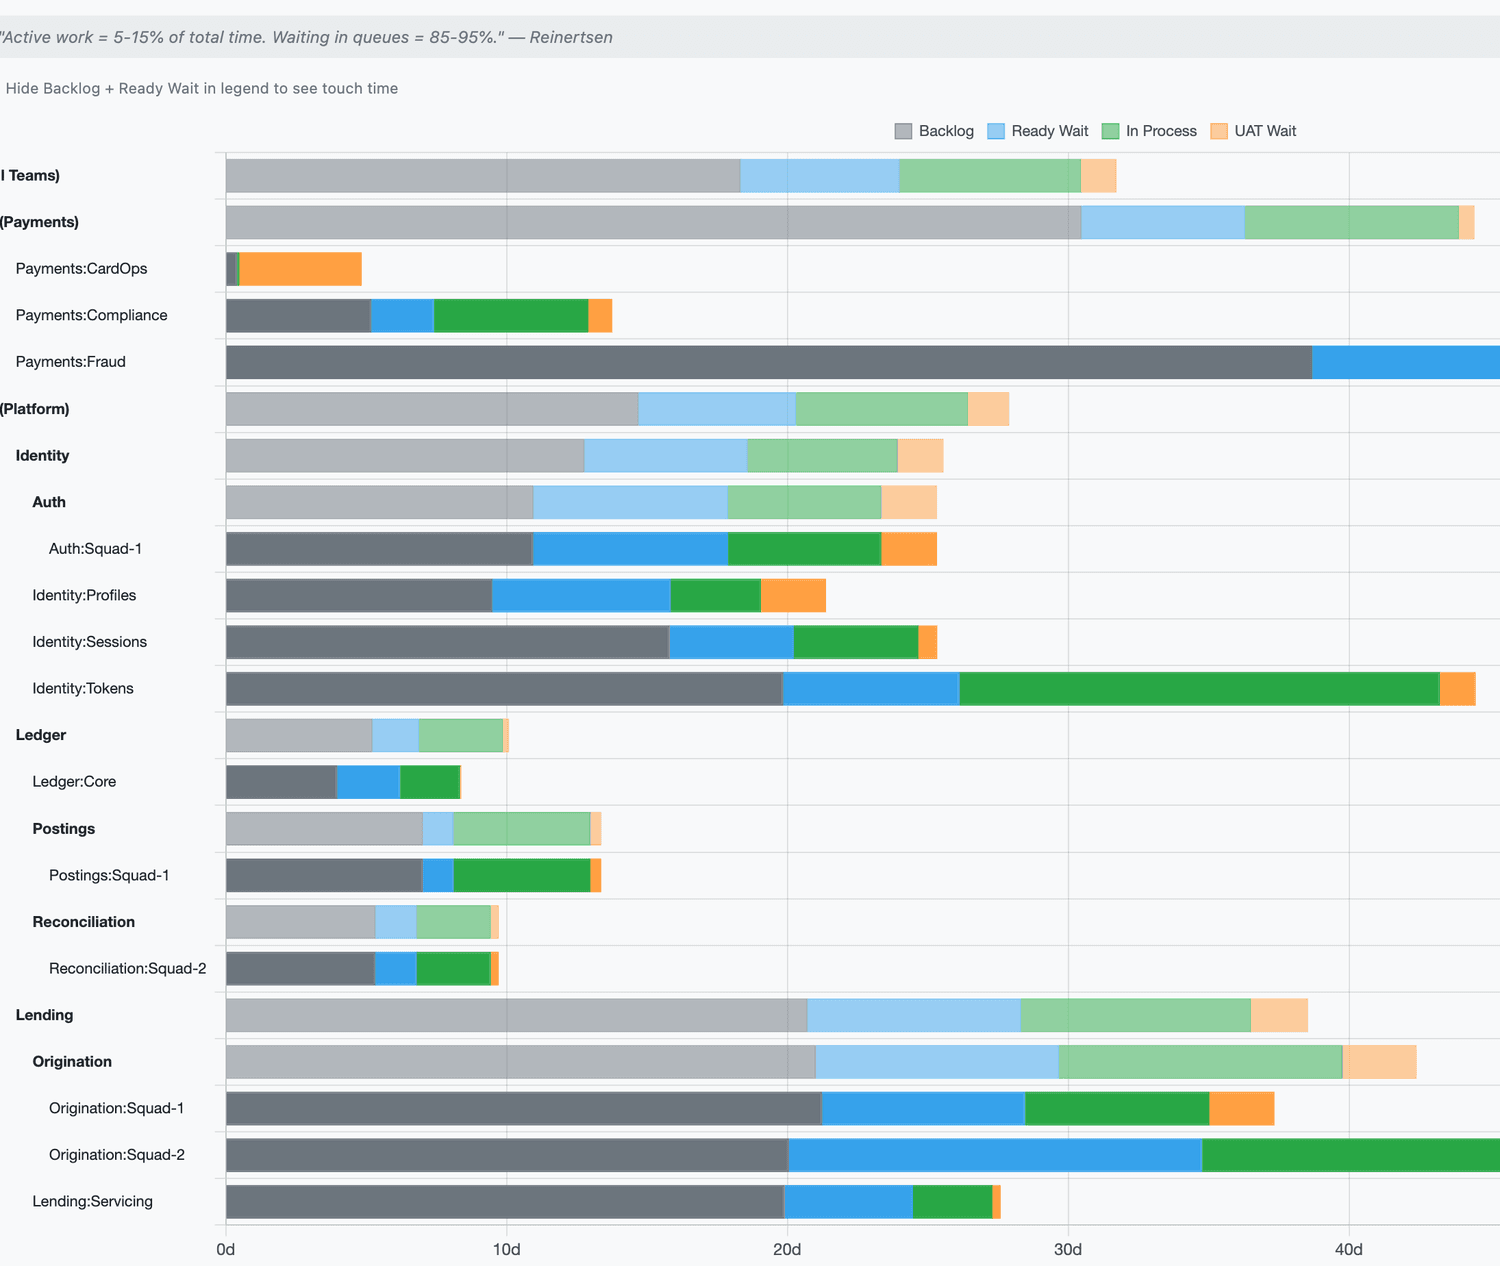Click the Reinertsen quote at the top
This screenshot has width=1500, height=1266.
tap(306, 38)
